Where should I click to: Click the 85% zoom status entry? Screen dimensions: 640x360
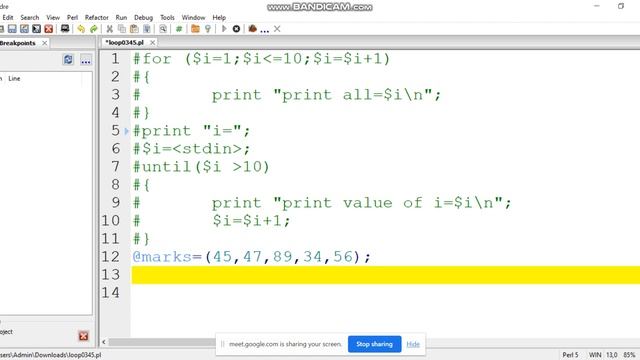629,355
